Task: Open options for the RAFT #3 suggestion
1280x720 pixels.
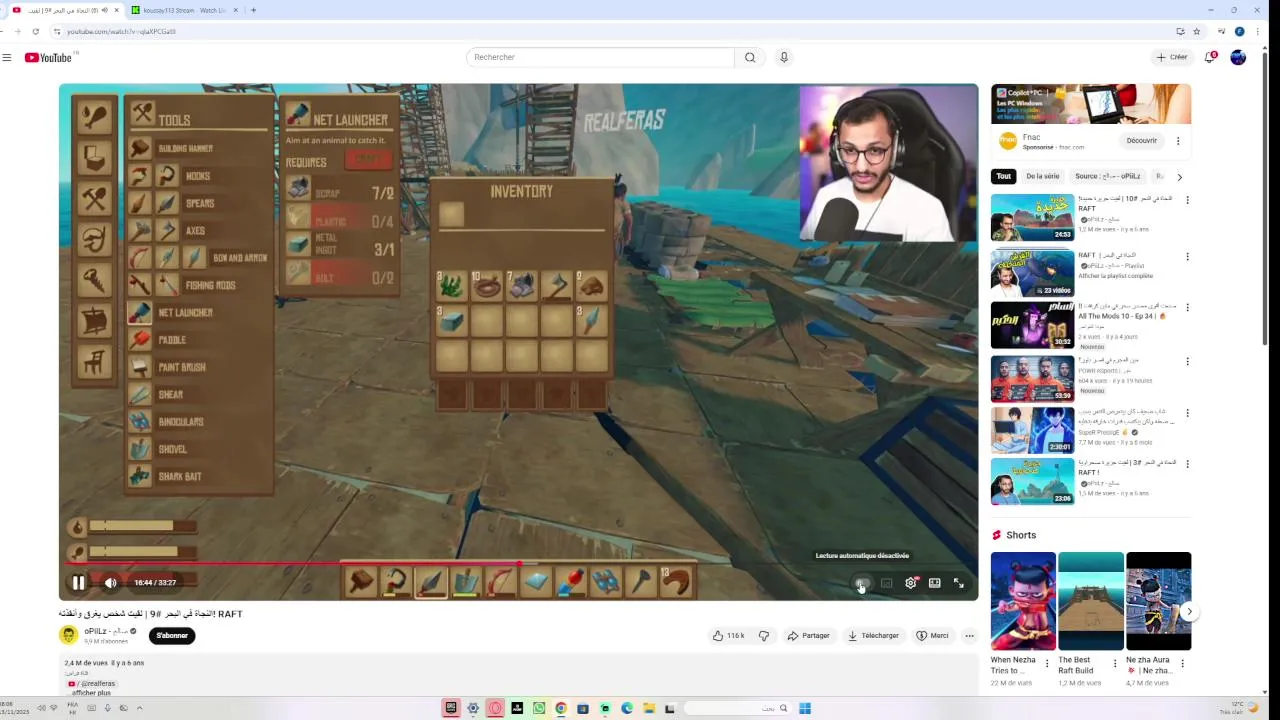Action: (1187, 465)
